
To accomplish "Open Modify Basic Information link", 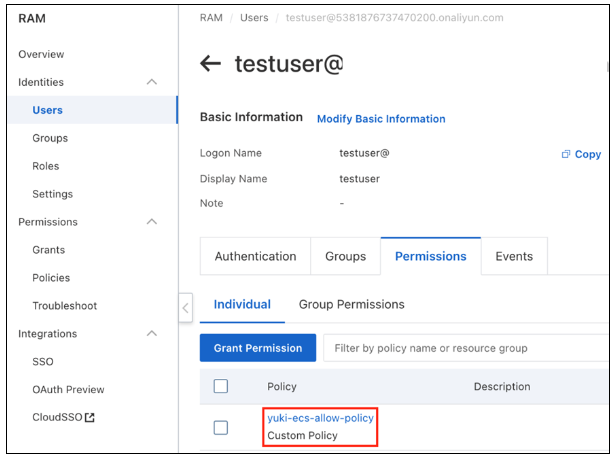I will [x=381, y=119].
